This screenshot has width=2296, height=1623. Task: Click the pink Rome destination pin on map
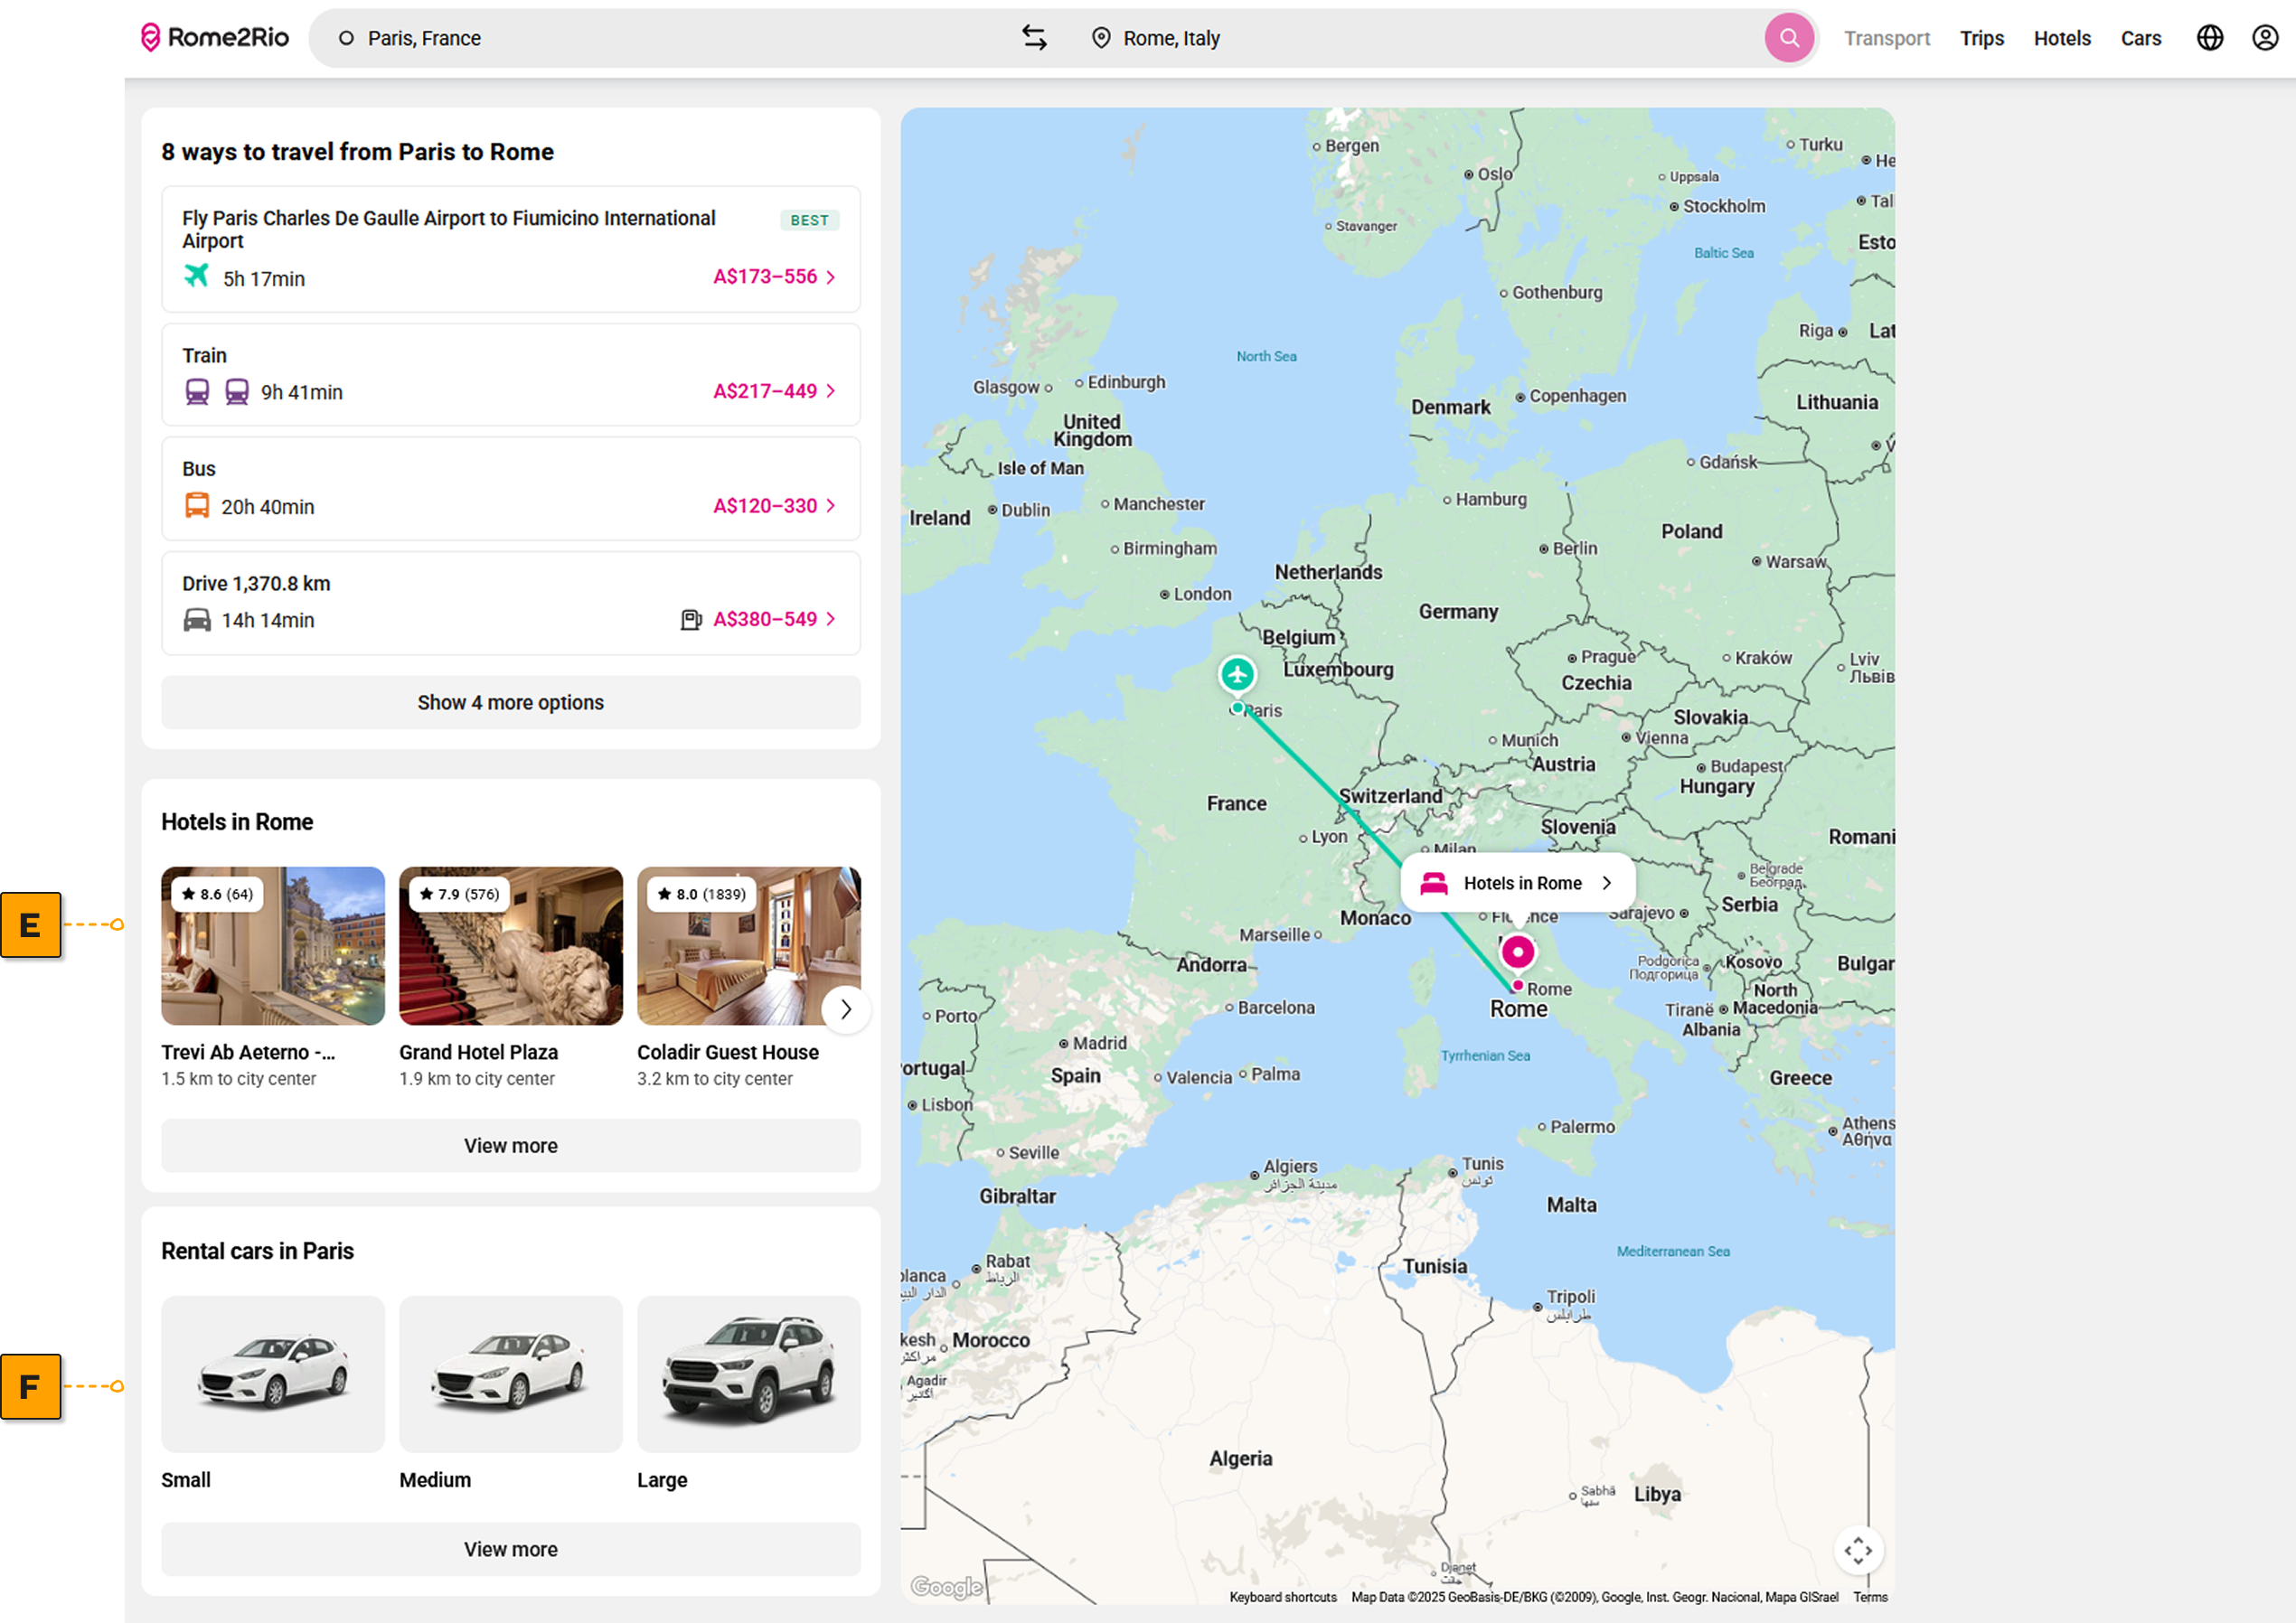(1517, 952)
